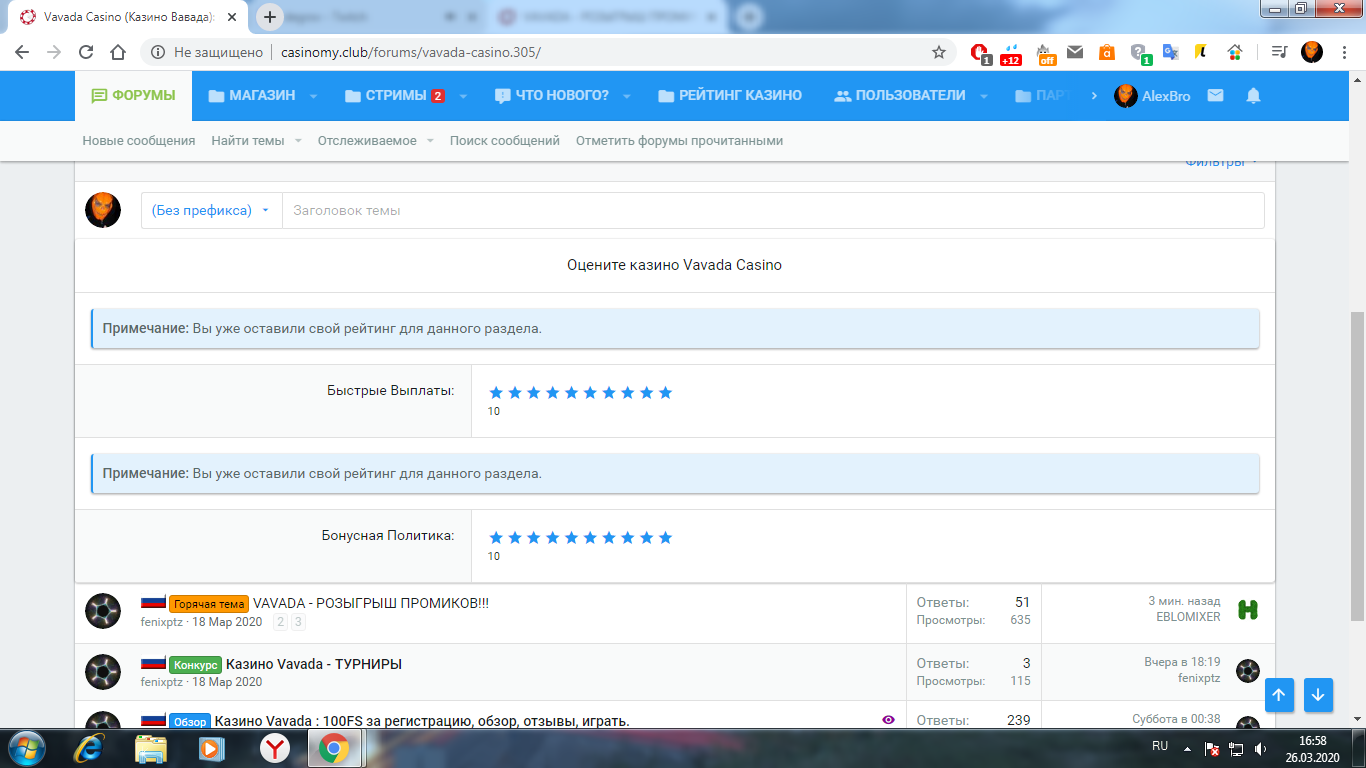Set first star in Быстрые Выплаты rating
Viewport: 1366px width, 768px height.
tap(496, 393)
